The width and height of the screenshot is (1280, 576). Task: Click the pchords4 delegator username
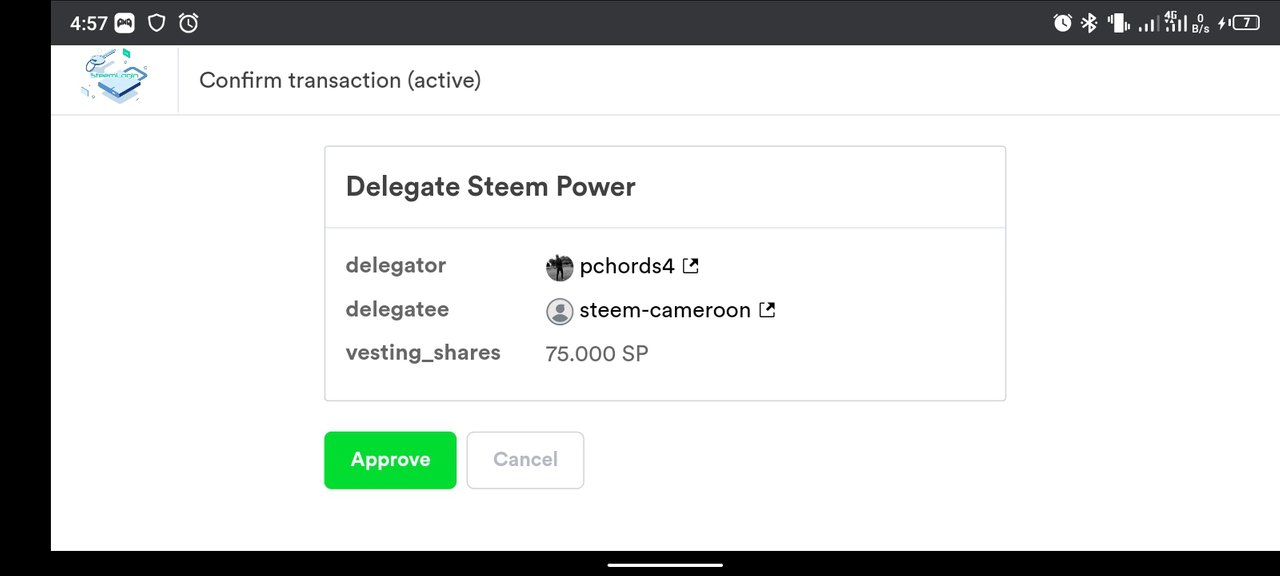coord(627,267)
